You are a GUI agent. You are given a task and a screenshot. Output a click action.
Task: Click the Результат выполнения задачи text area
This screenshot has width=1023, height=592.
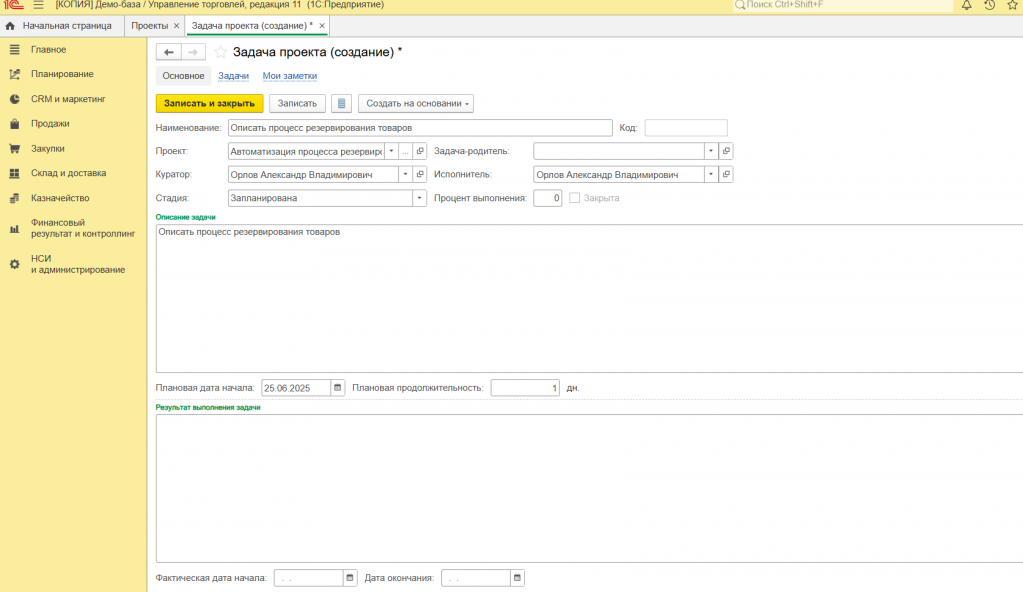tap(589, 488)
